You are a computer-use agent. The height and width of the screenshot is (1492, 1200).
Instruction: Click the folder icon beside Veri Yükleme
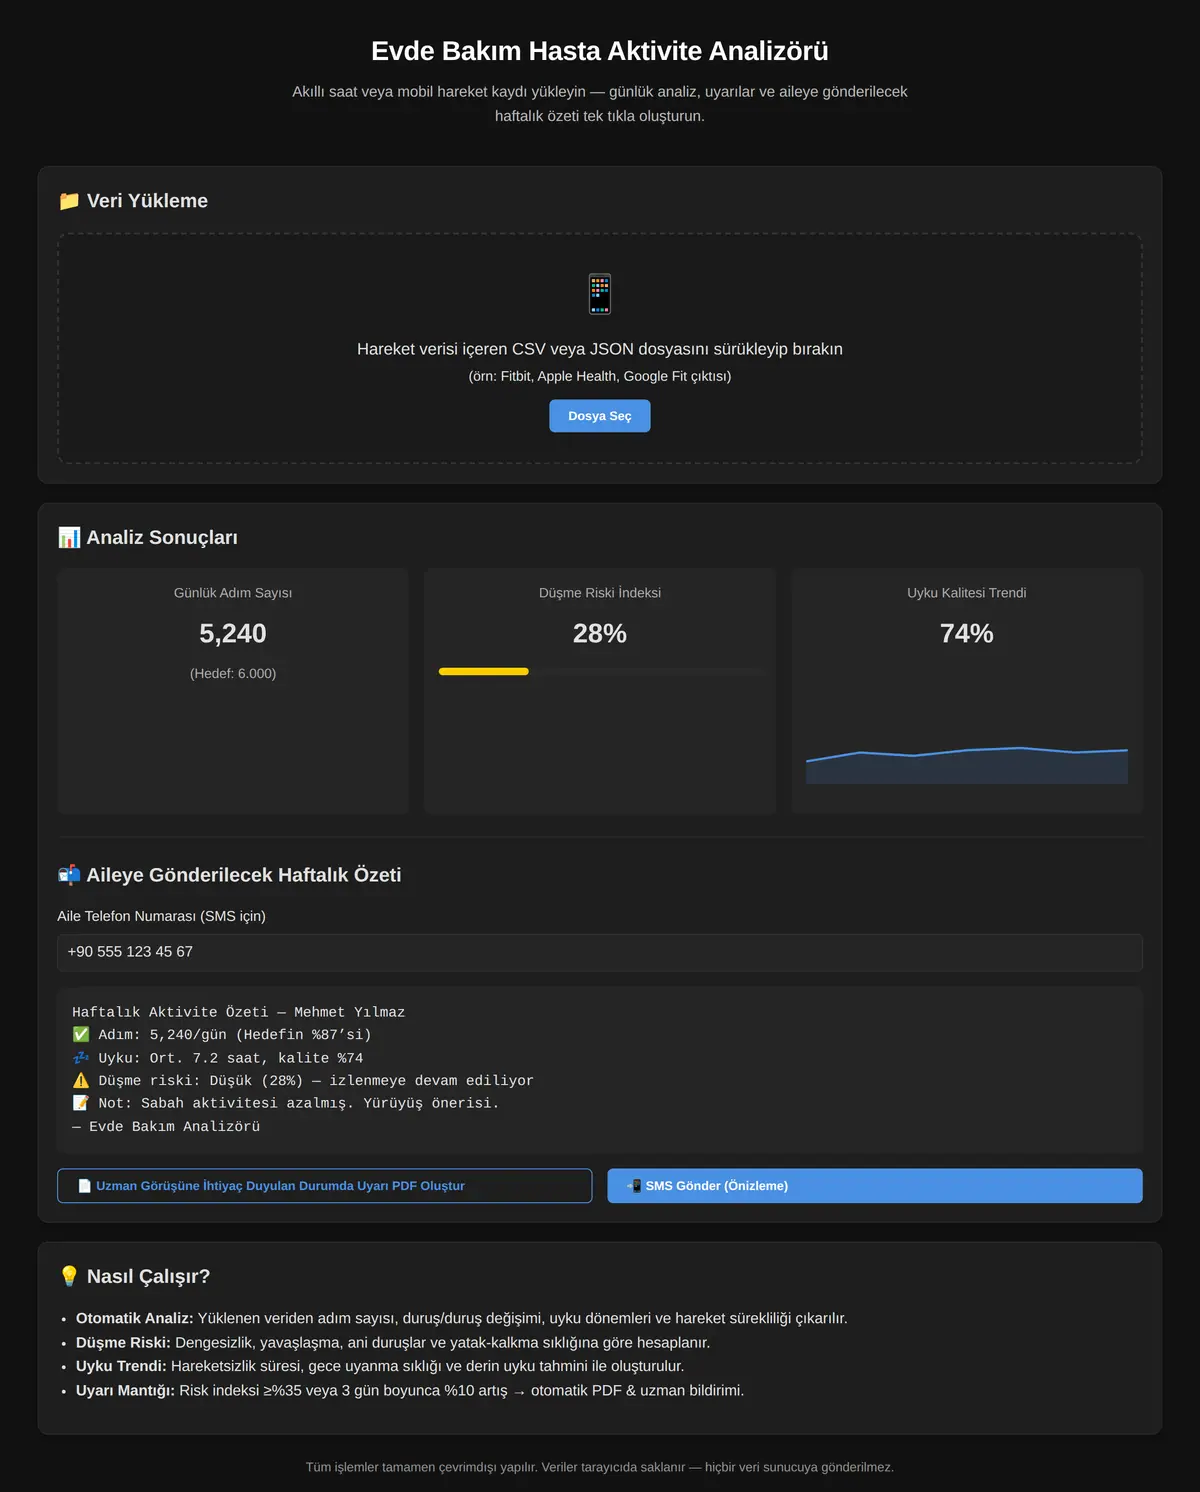click(69, 201)
